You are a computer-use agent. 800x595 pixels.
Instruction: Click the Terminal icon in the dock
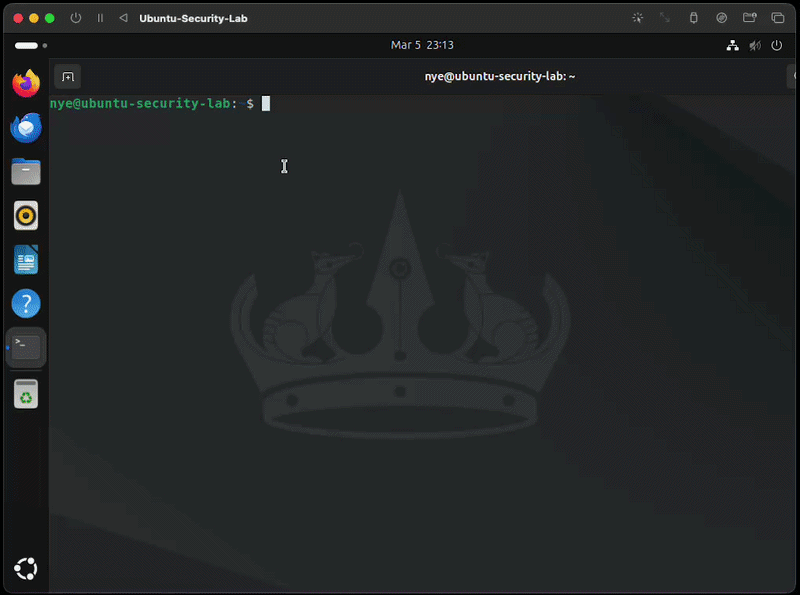point(26,348)
